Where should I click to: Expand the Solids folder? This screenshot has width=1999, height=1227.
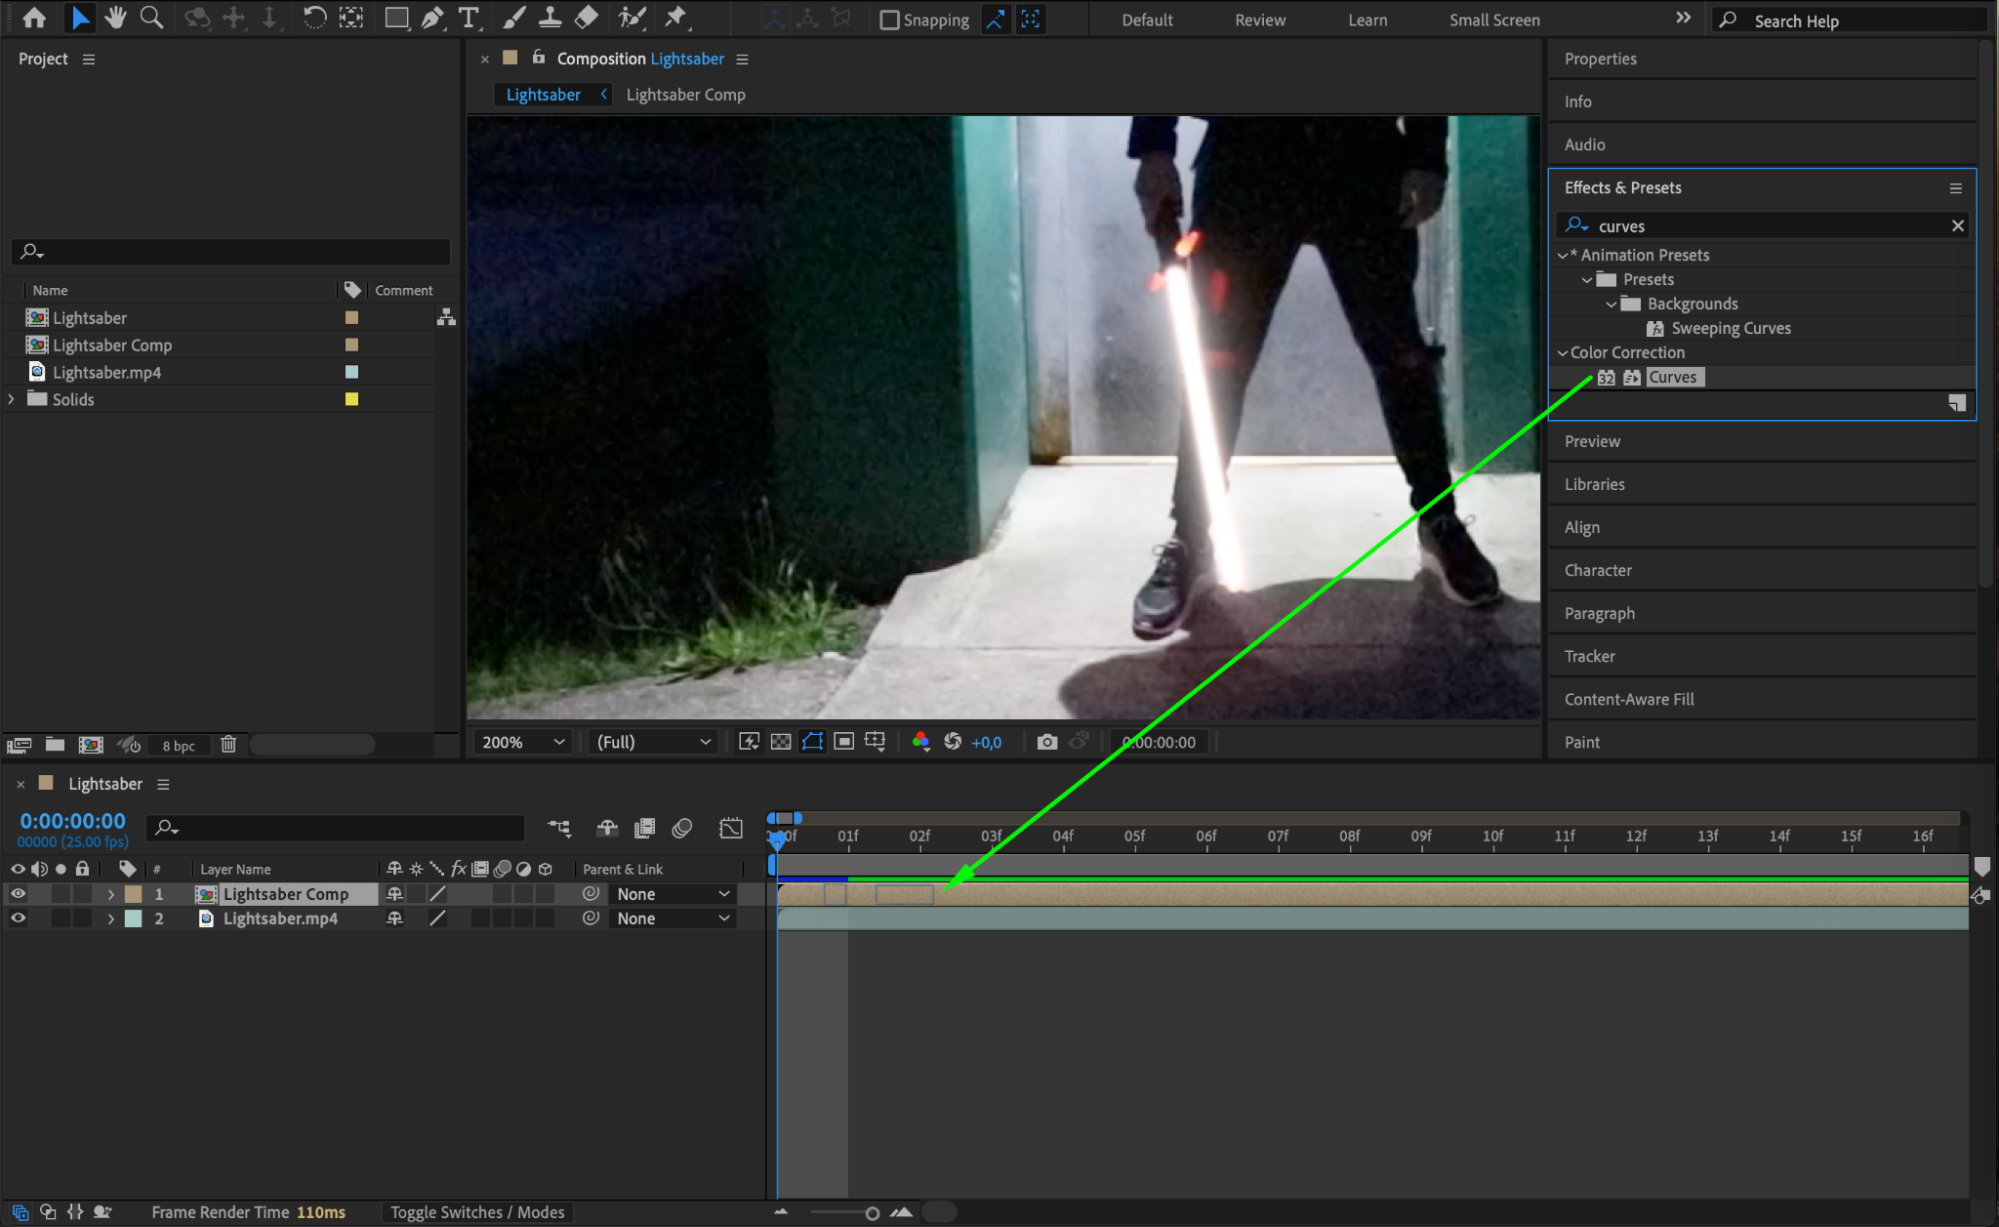[x=12, y=399]
